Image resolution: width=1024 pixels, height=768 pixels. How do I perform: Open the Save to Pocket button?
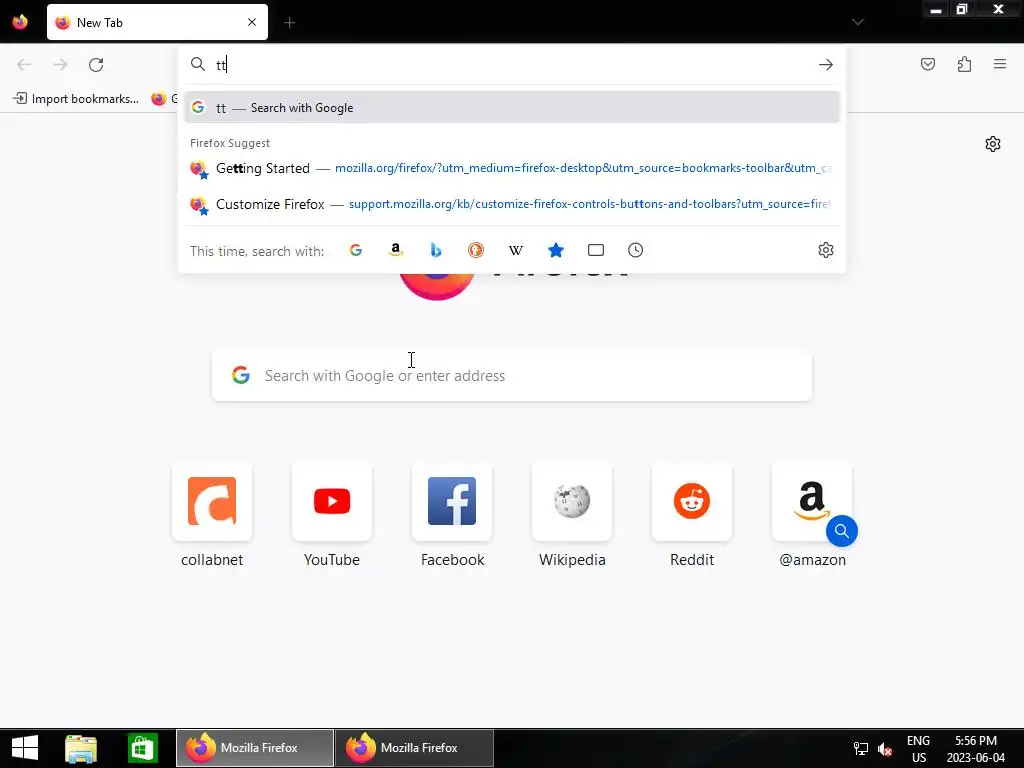(928, 64)
